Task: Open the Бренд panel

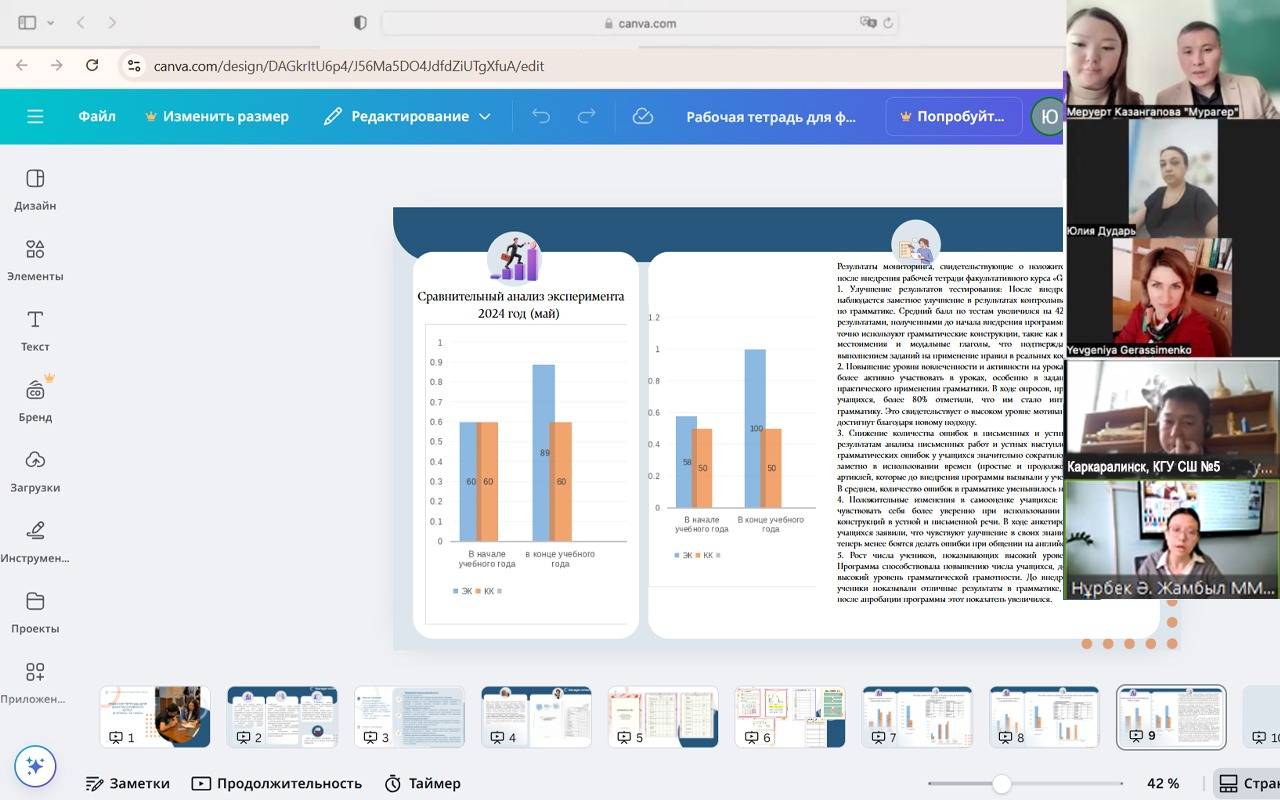Action: (x=35, y=400)
